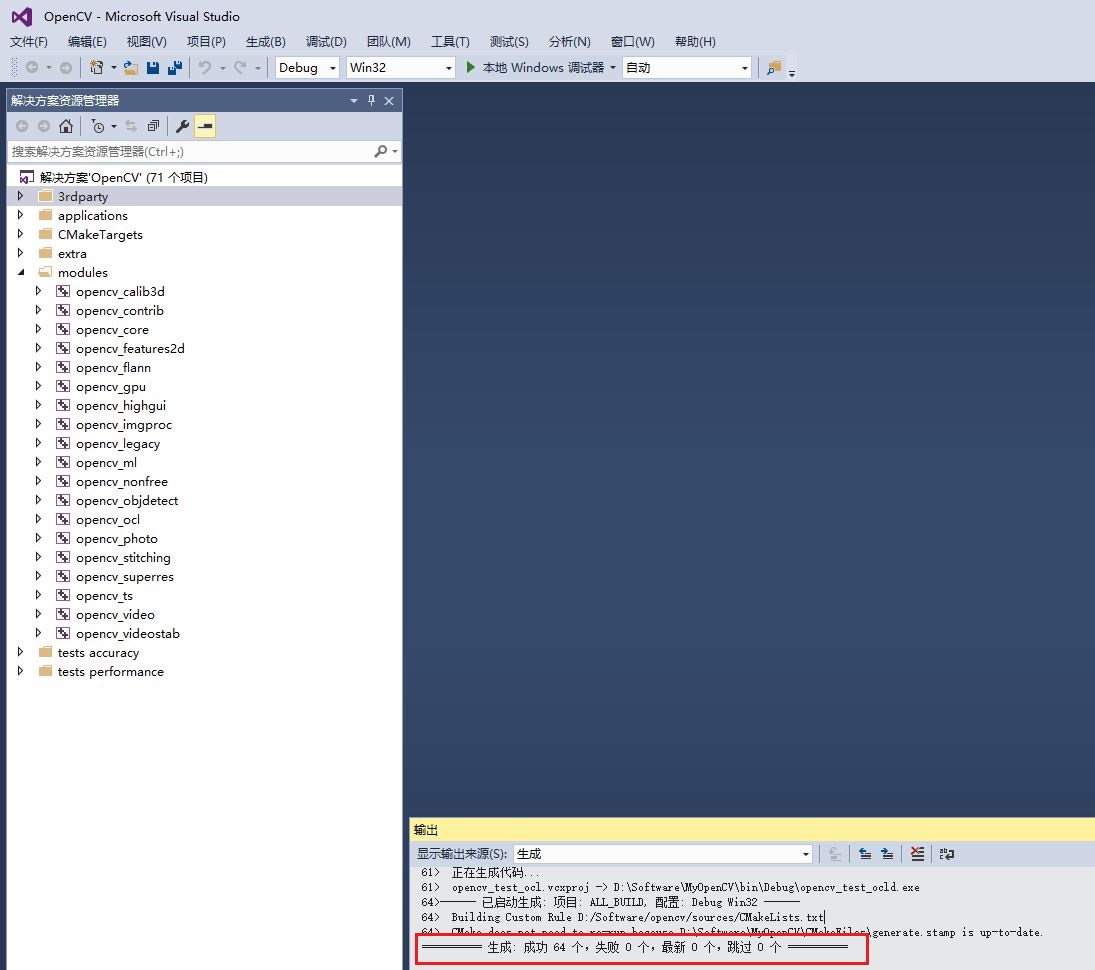Click the New Project toolbar icon
The height and width of the screenshot is (970, 1095).
click(x=96, y=68)
